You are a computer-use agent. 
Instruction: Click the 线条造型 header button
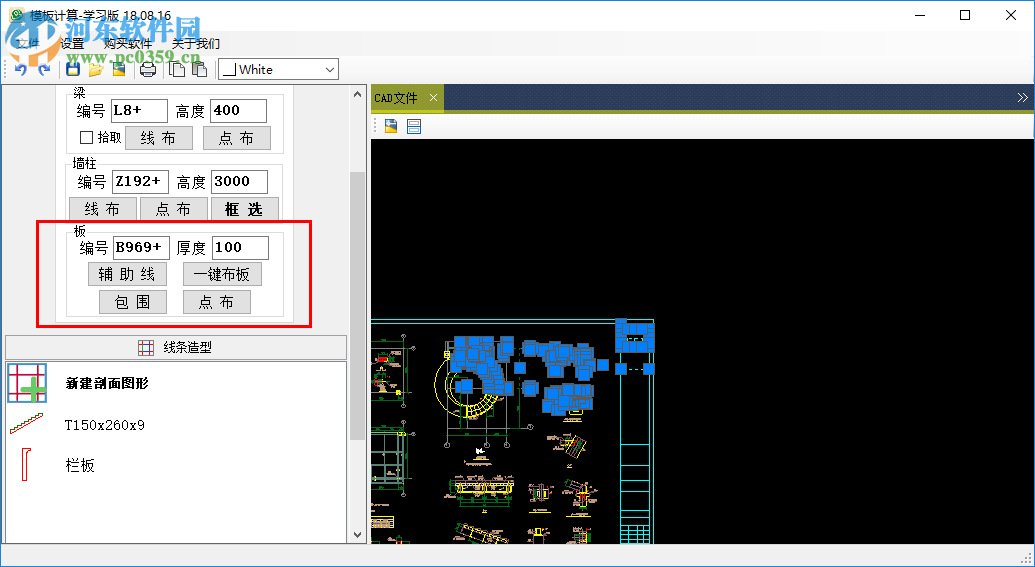point(176,347)
